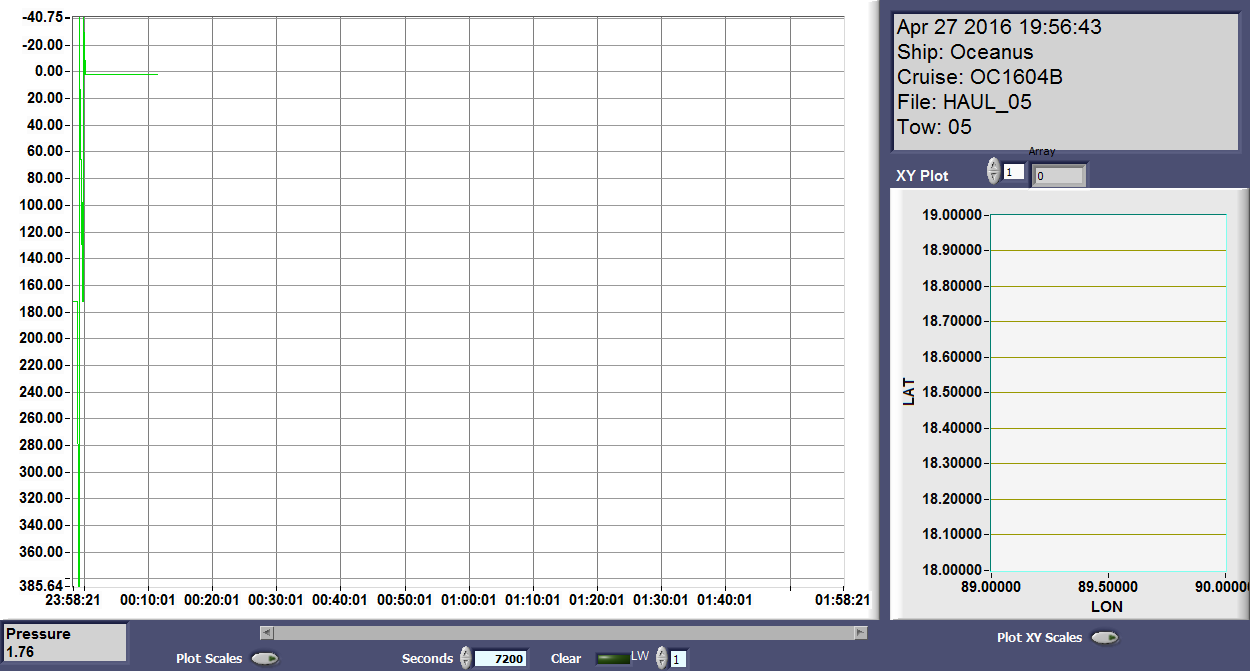Toggle the Plot XY Scales switch
This screenshot has height=671, width=1250.
1105,637
